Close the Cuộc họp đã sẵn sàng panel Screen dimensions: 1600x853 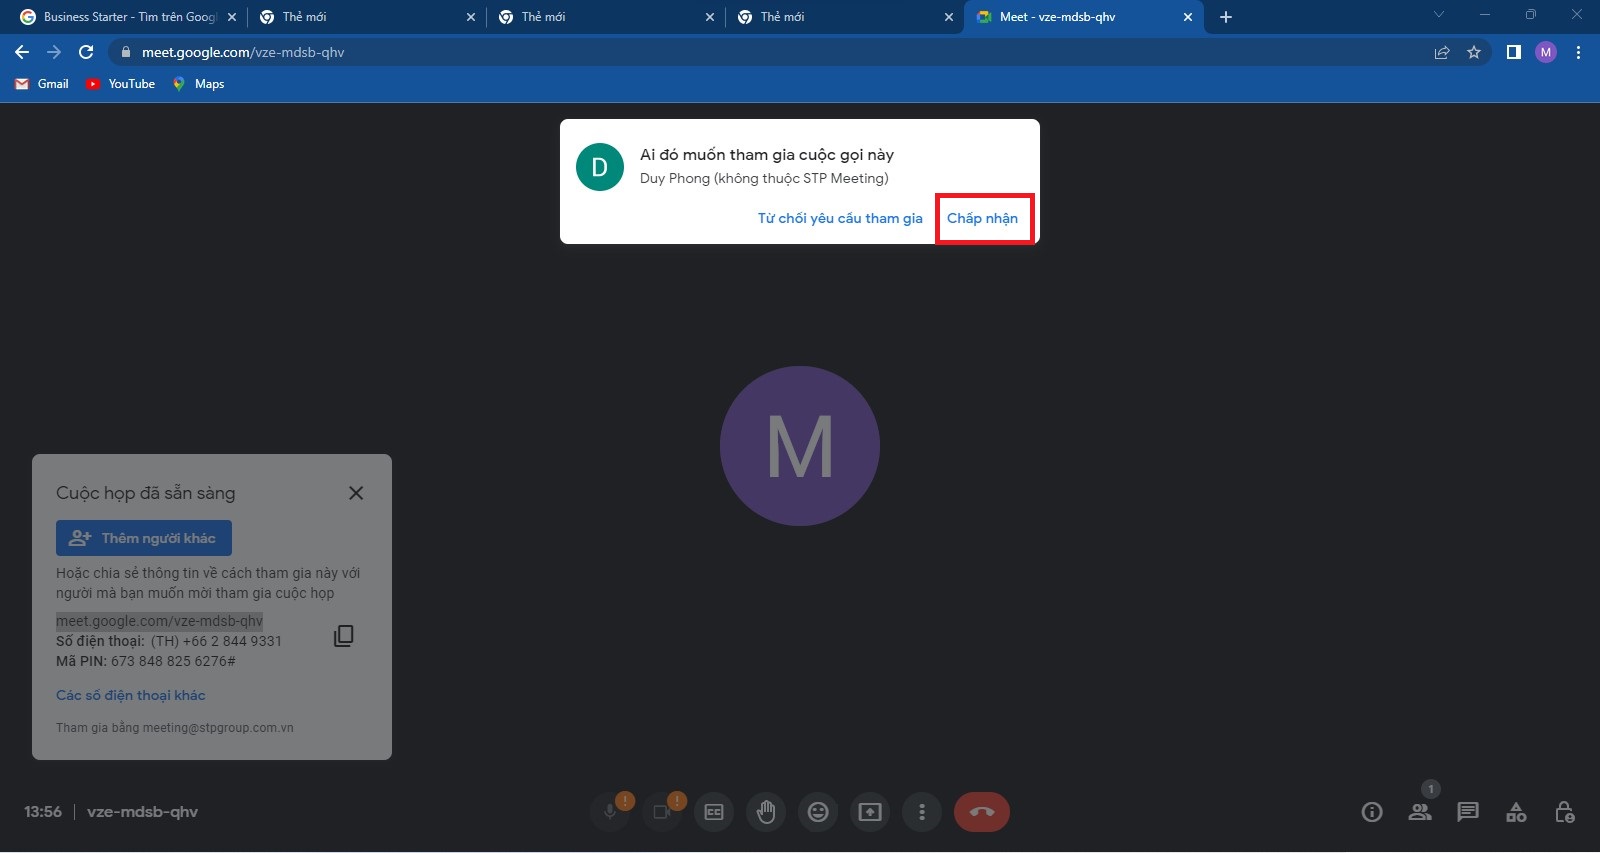pyautogui.click(x=356, y=493)
